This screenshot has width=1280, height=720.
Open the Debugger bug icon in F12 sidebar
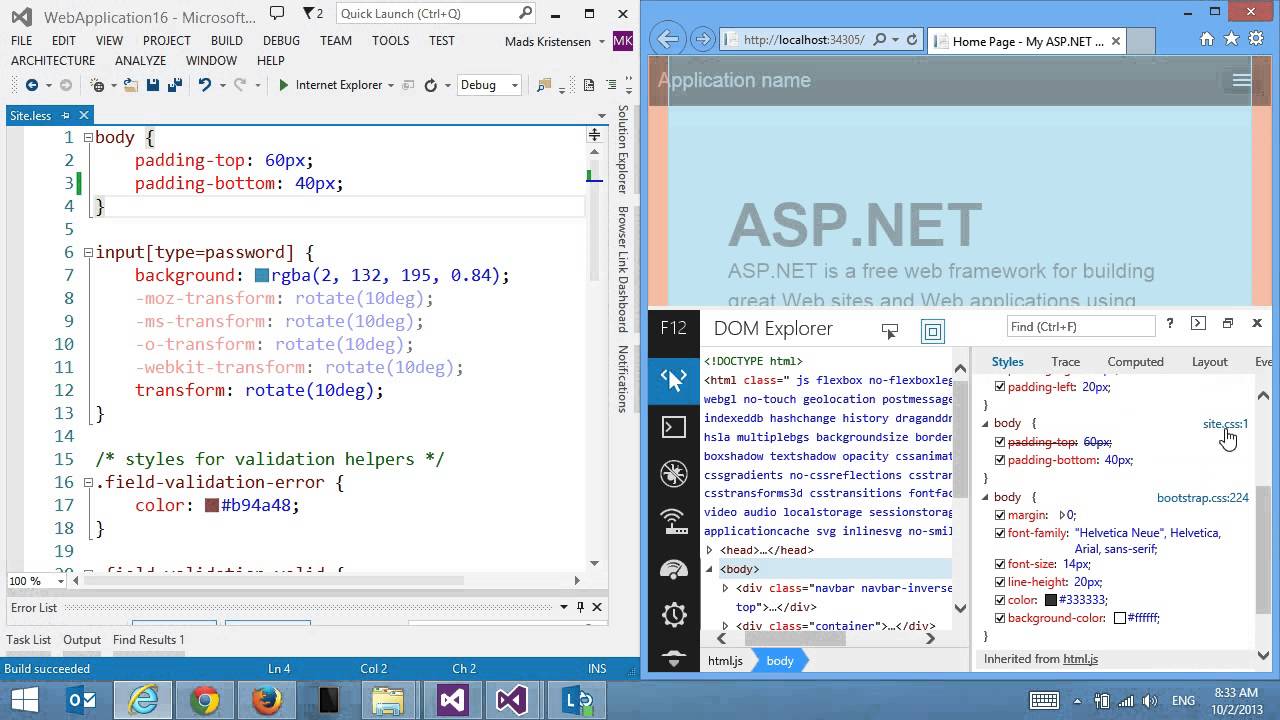(673, 473)
